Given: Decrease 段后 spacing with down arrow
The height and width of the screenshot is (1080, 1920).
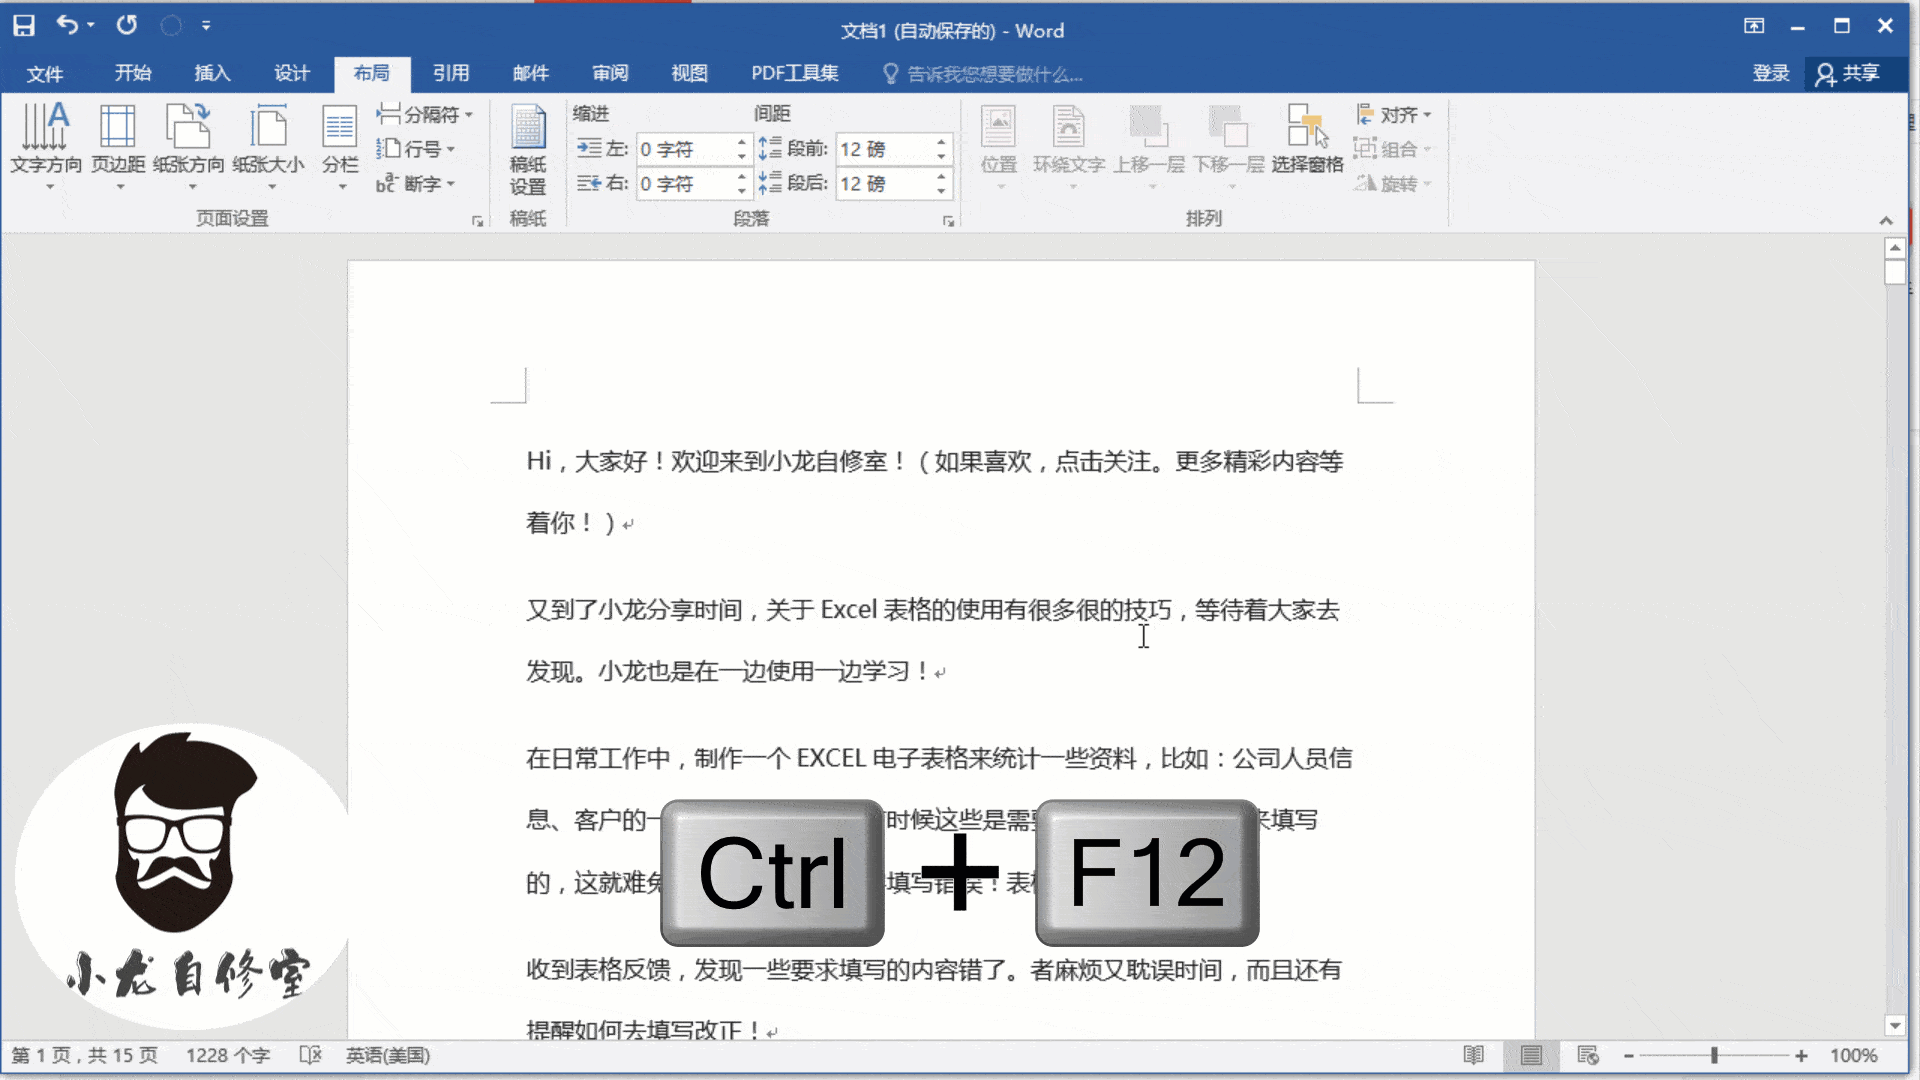Looking at the screenshot, I should (x=942, y=190).
